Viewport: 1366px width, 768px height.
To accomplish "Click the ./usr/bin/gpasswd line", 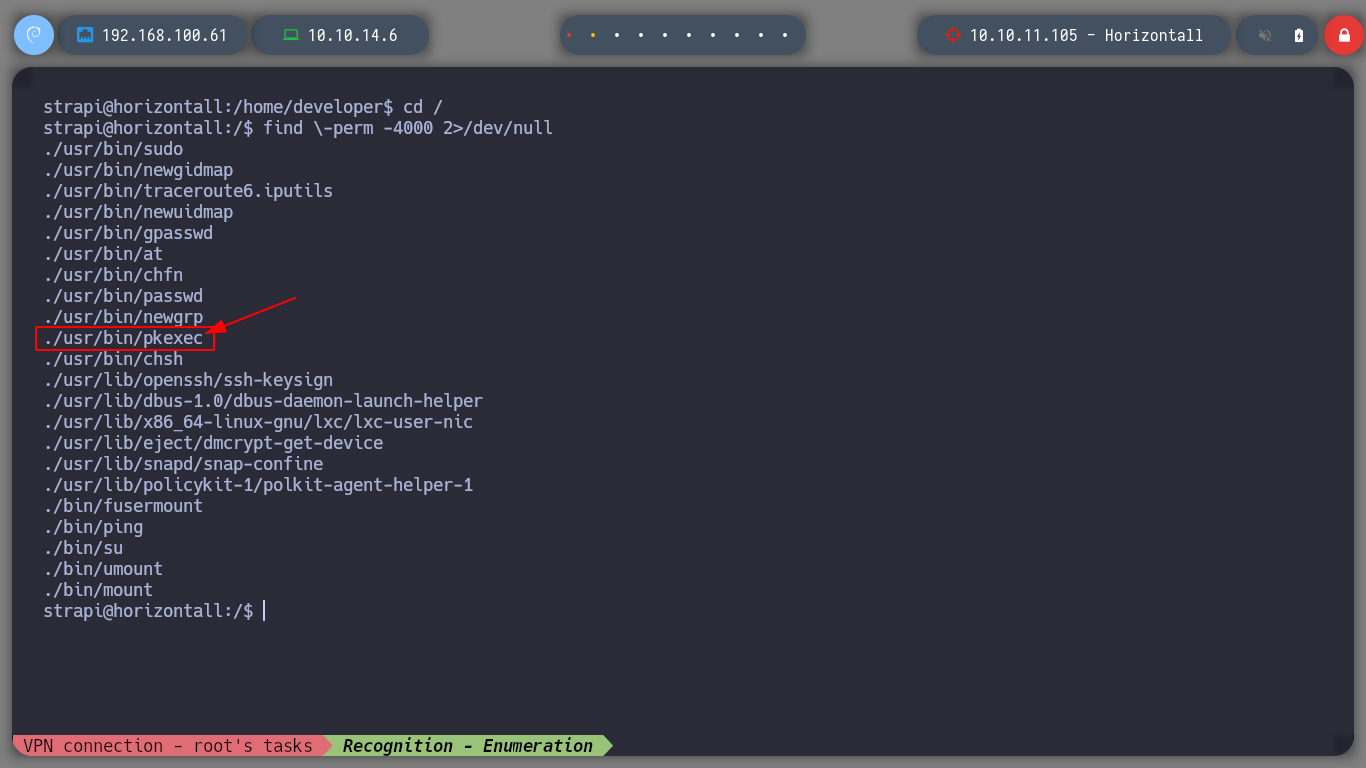I will click(x=128, y=233).
